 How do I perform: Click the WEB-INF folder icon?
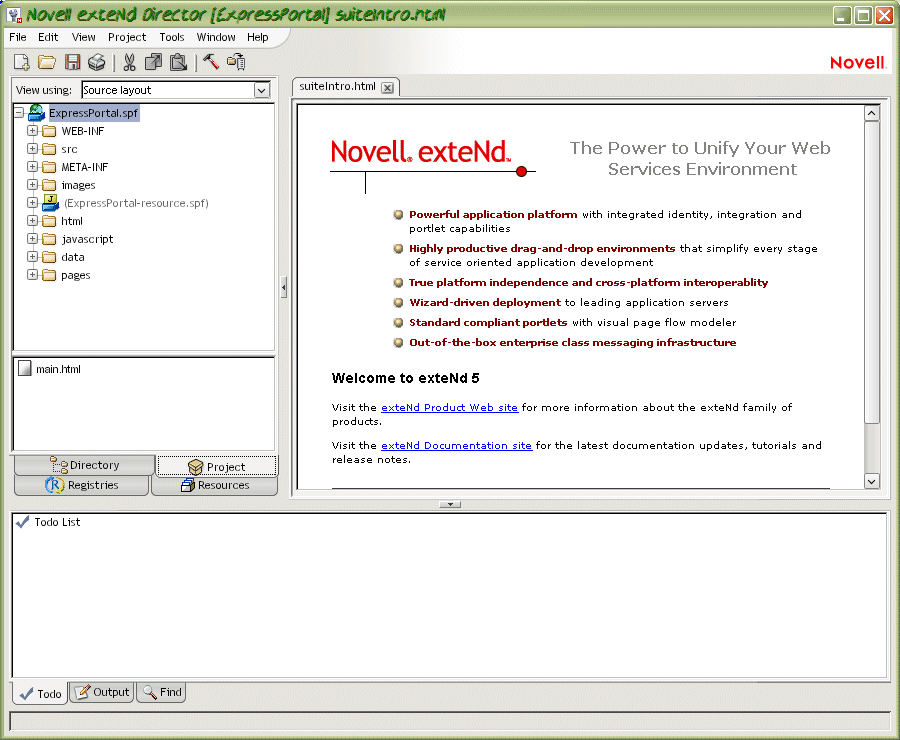pos(49,131)
